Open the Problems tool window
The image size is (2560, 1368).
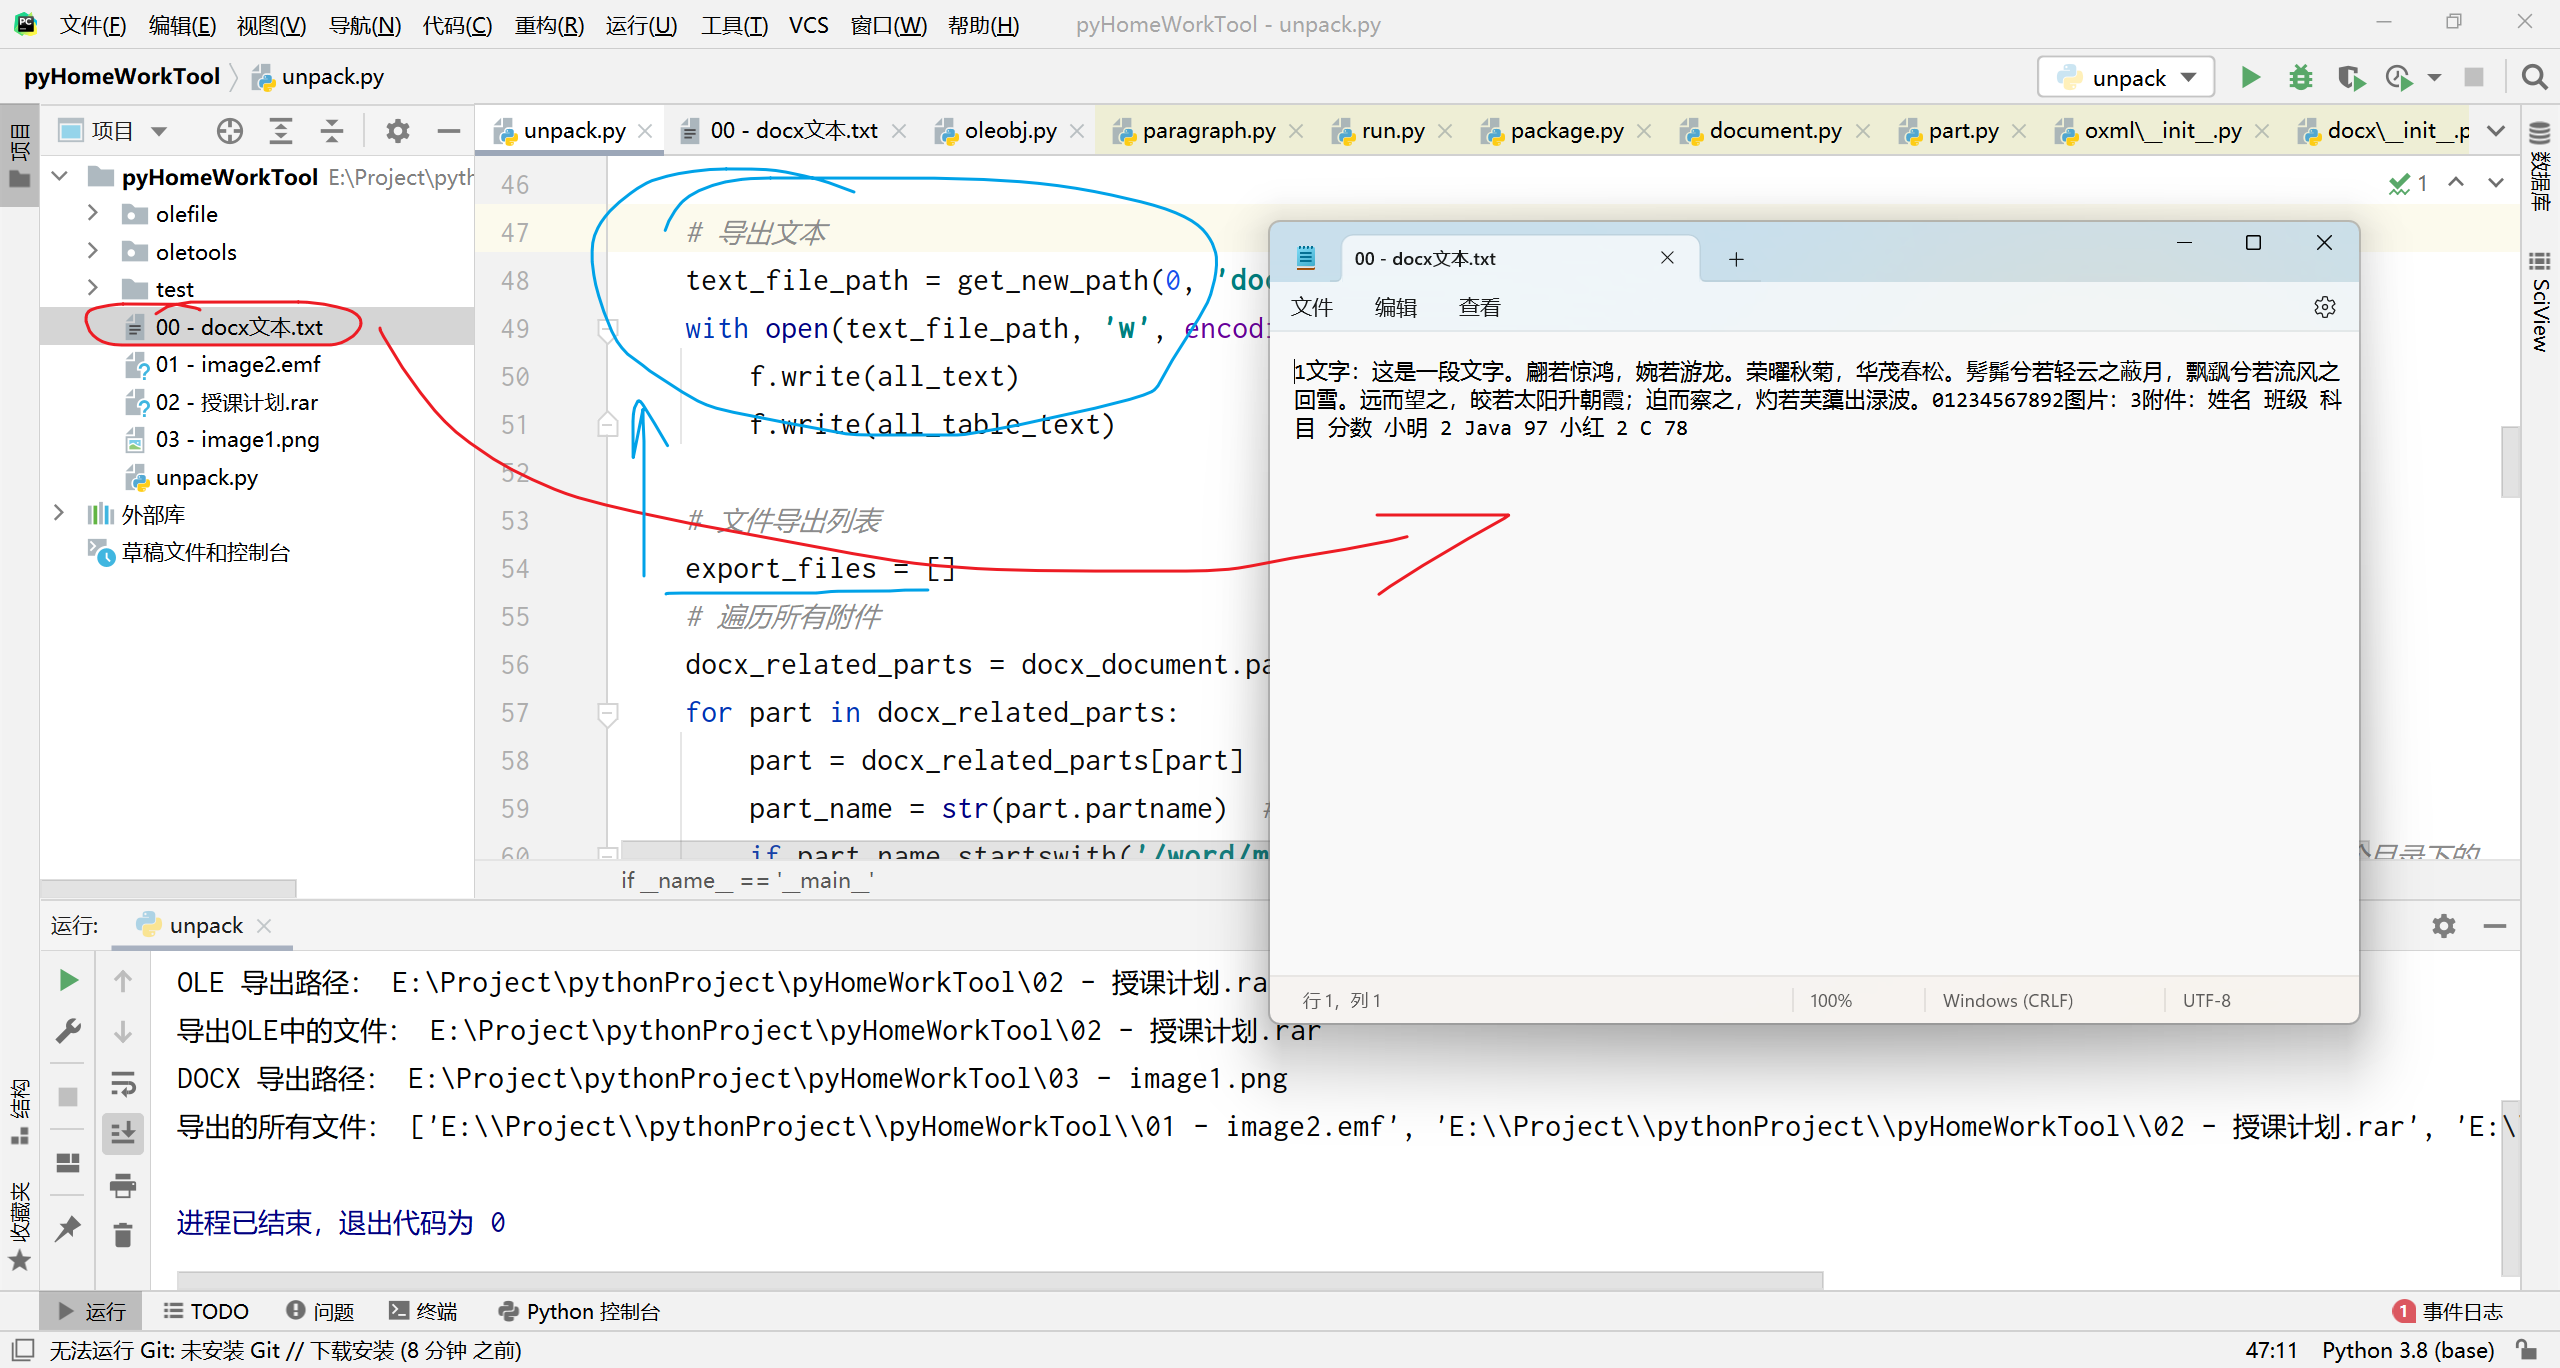pos(321,1311)
